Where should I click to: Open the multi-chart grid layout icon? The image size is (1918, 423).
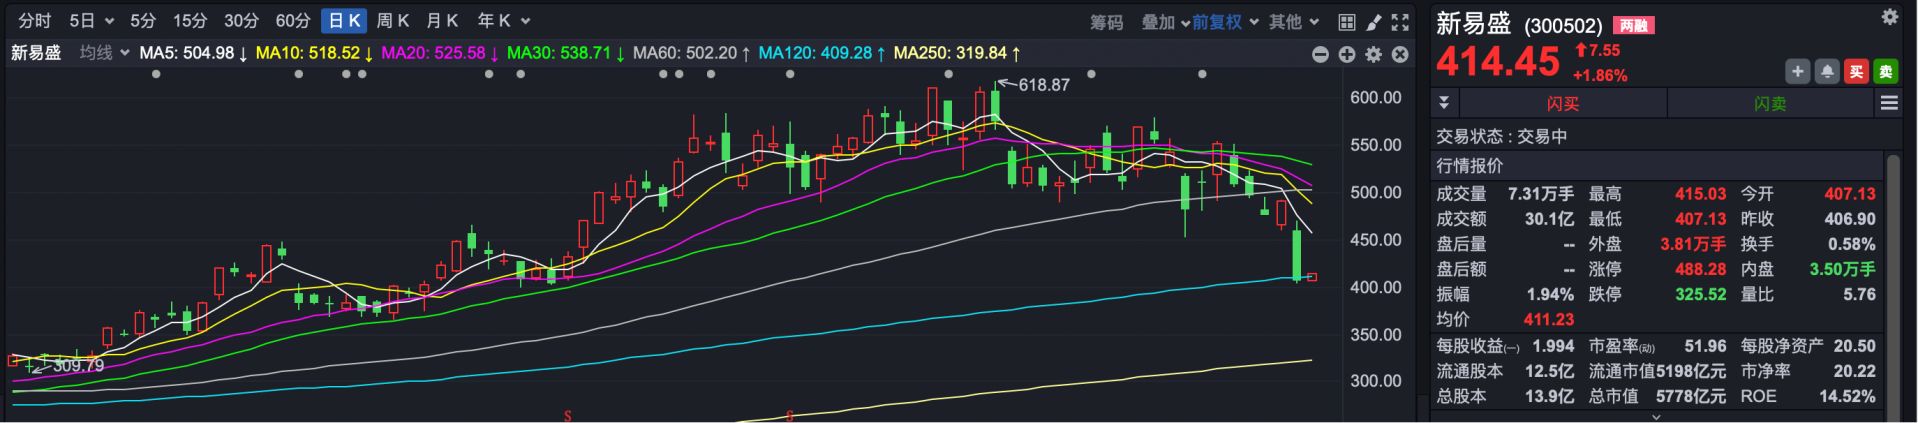(x=1347, y=22)
